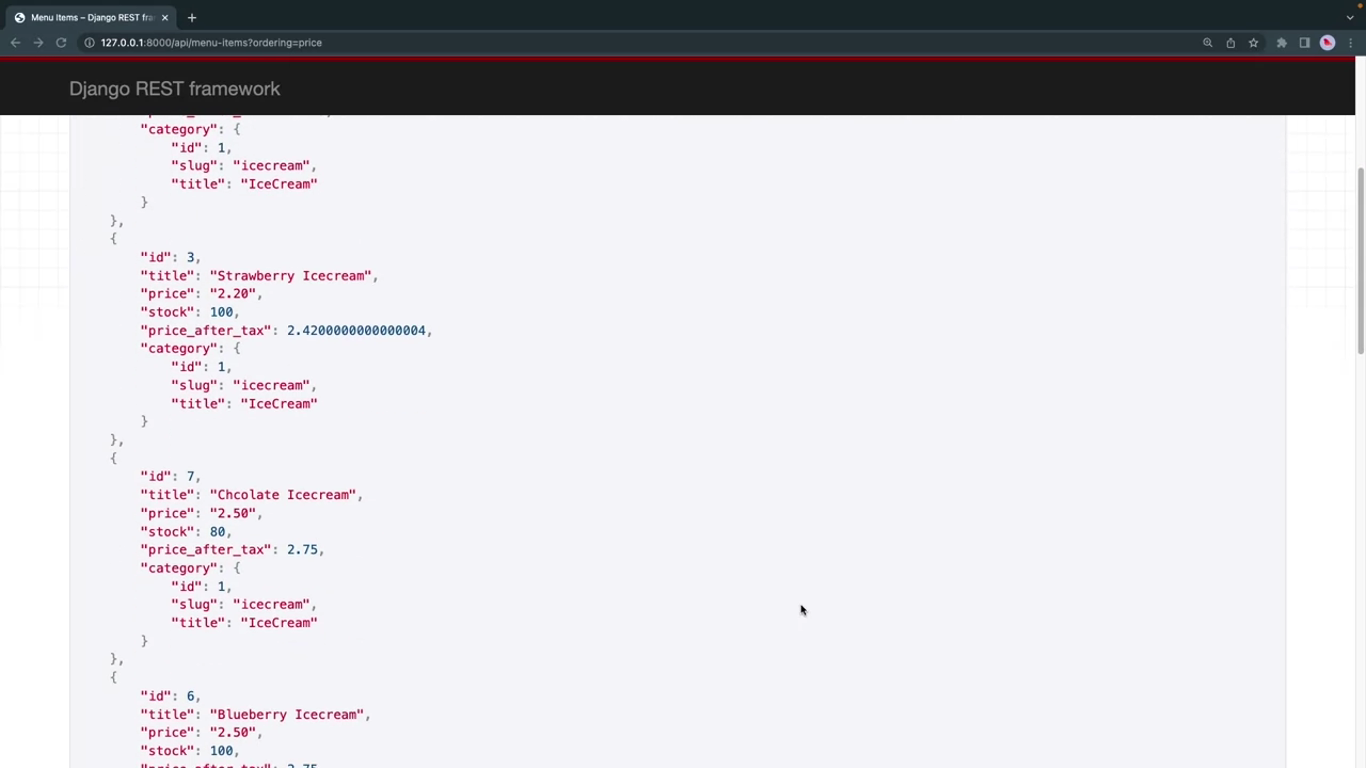Reload the menu-items API page
The image size is (1366, 768).
(61, 43)
